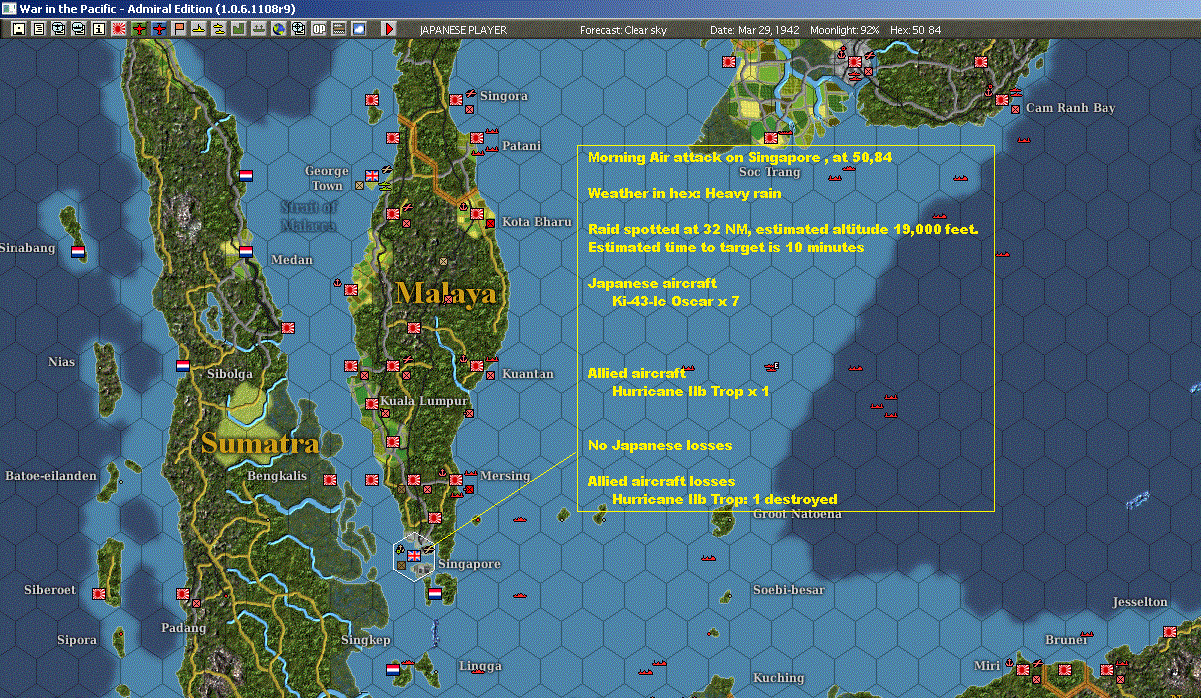Click "Morning Air attack on Singapore" report line
The width and height of the screenshot is (1201, 698).
740,157
